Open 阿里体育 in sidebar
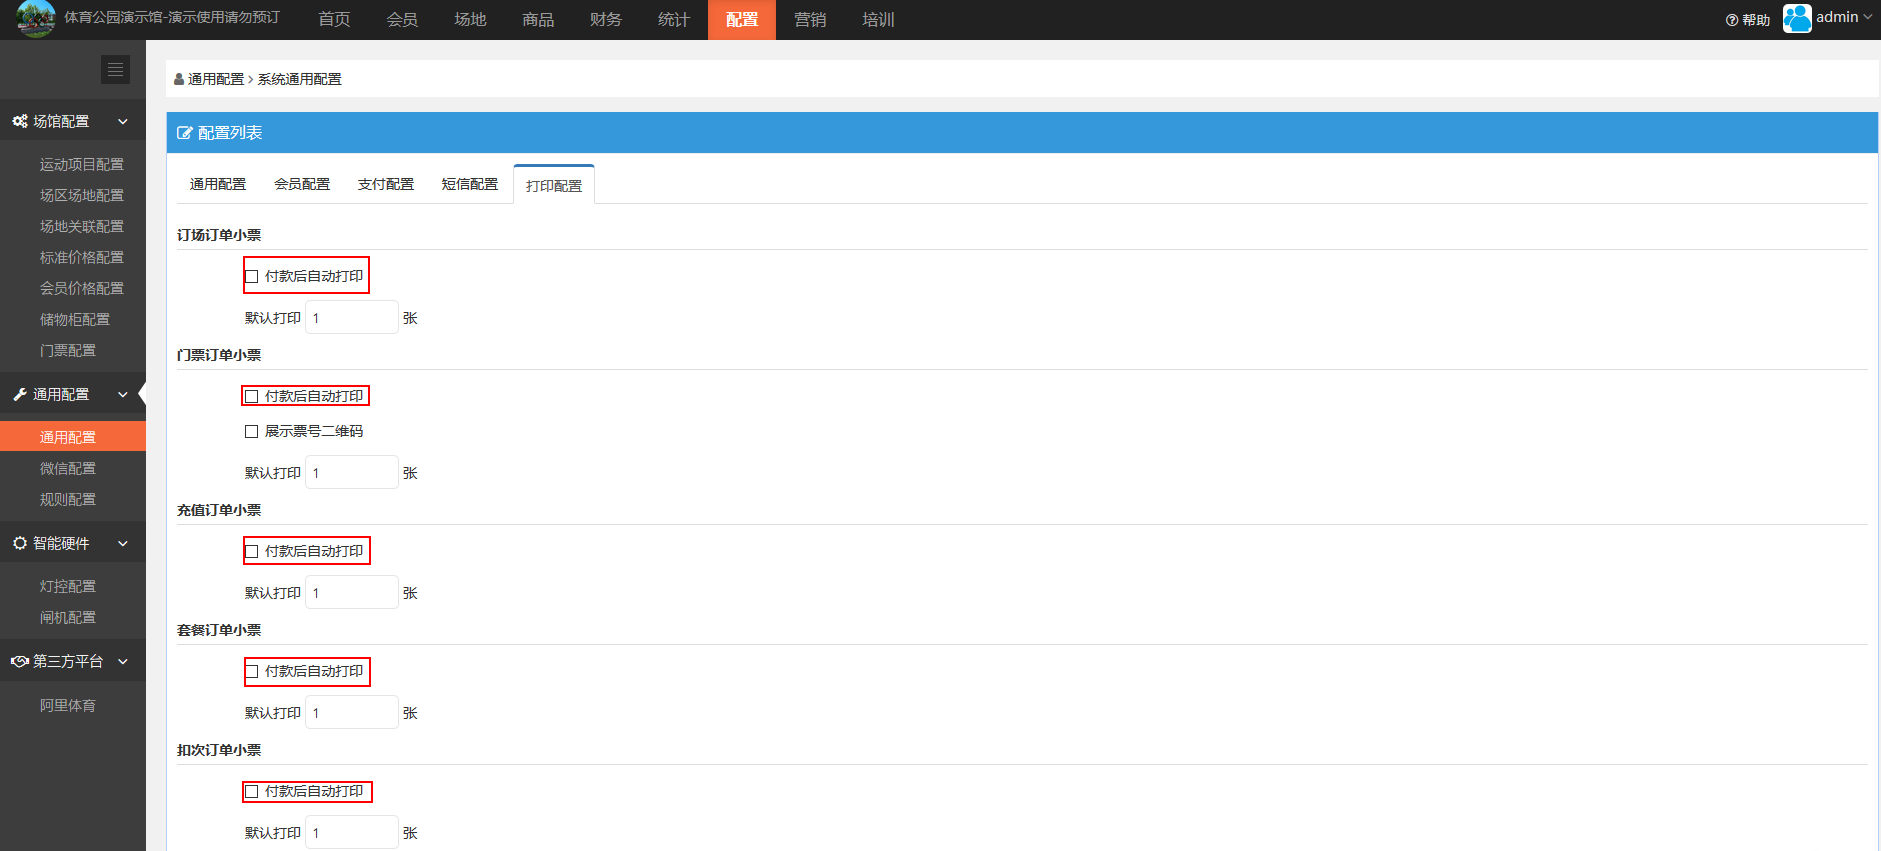The width and height of the screenshot is (1881, 851). click(x=68, y=705)
